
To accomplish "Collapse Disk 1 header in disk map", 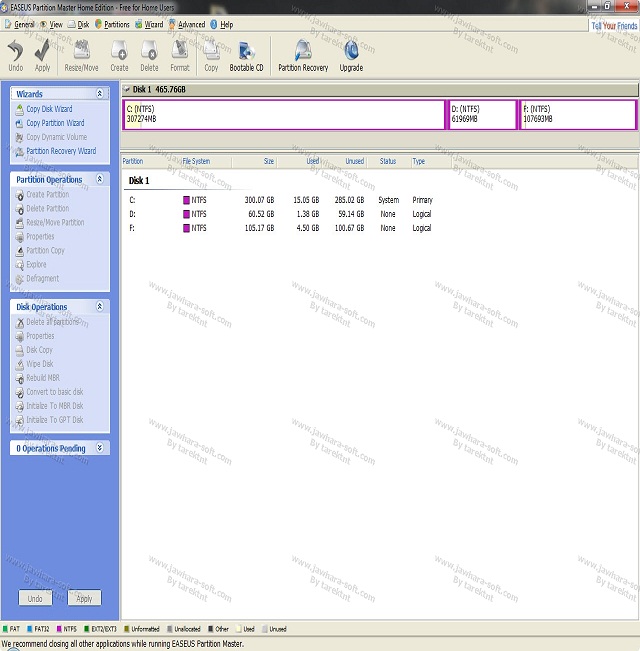I will pos(127,90).
